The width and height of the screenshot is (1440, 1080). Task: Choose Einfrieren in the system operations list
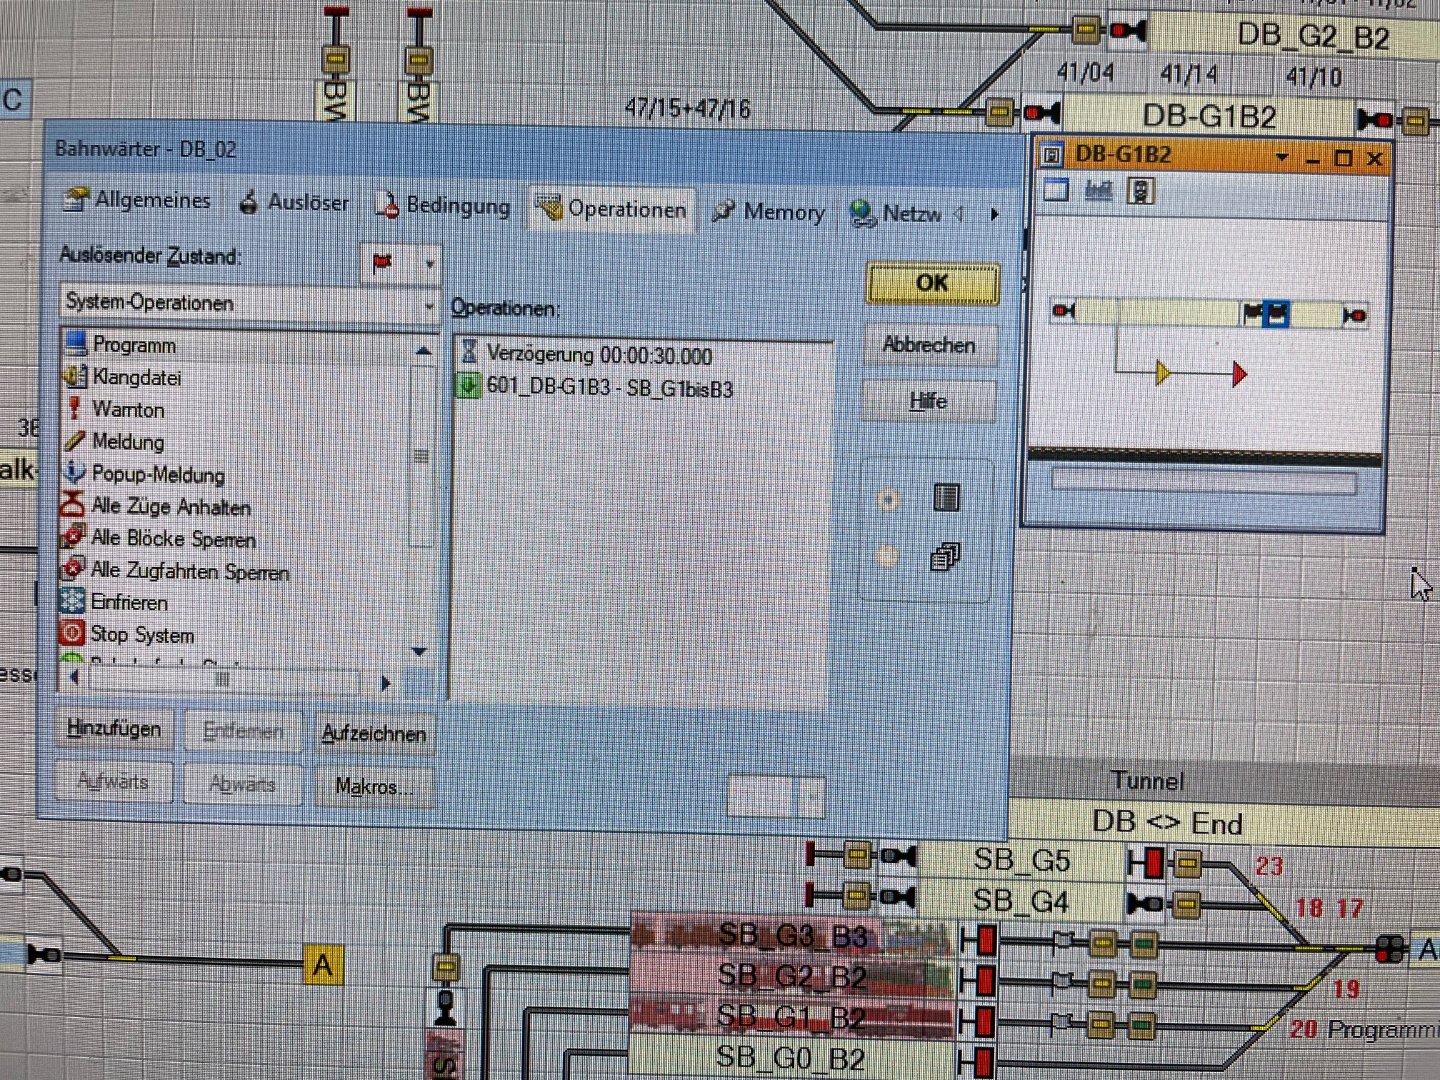[x=128, y=603]
